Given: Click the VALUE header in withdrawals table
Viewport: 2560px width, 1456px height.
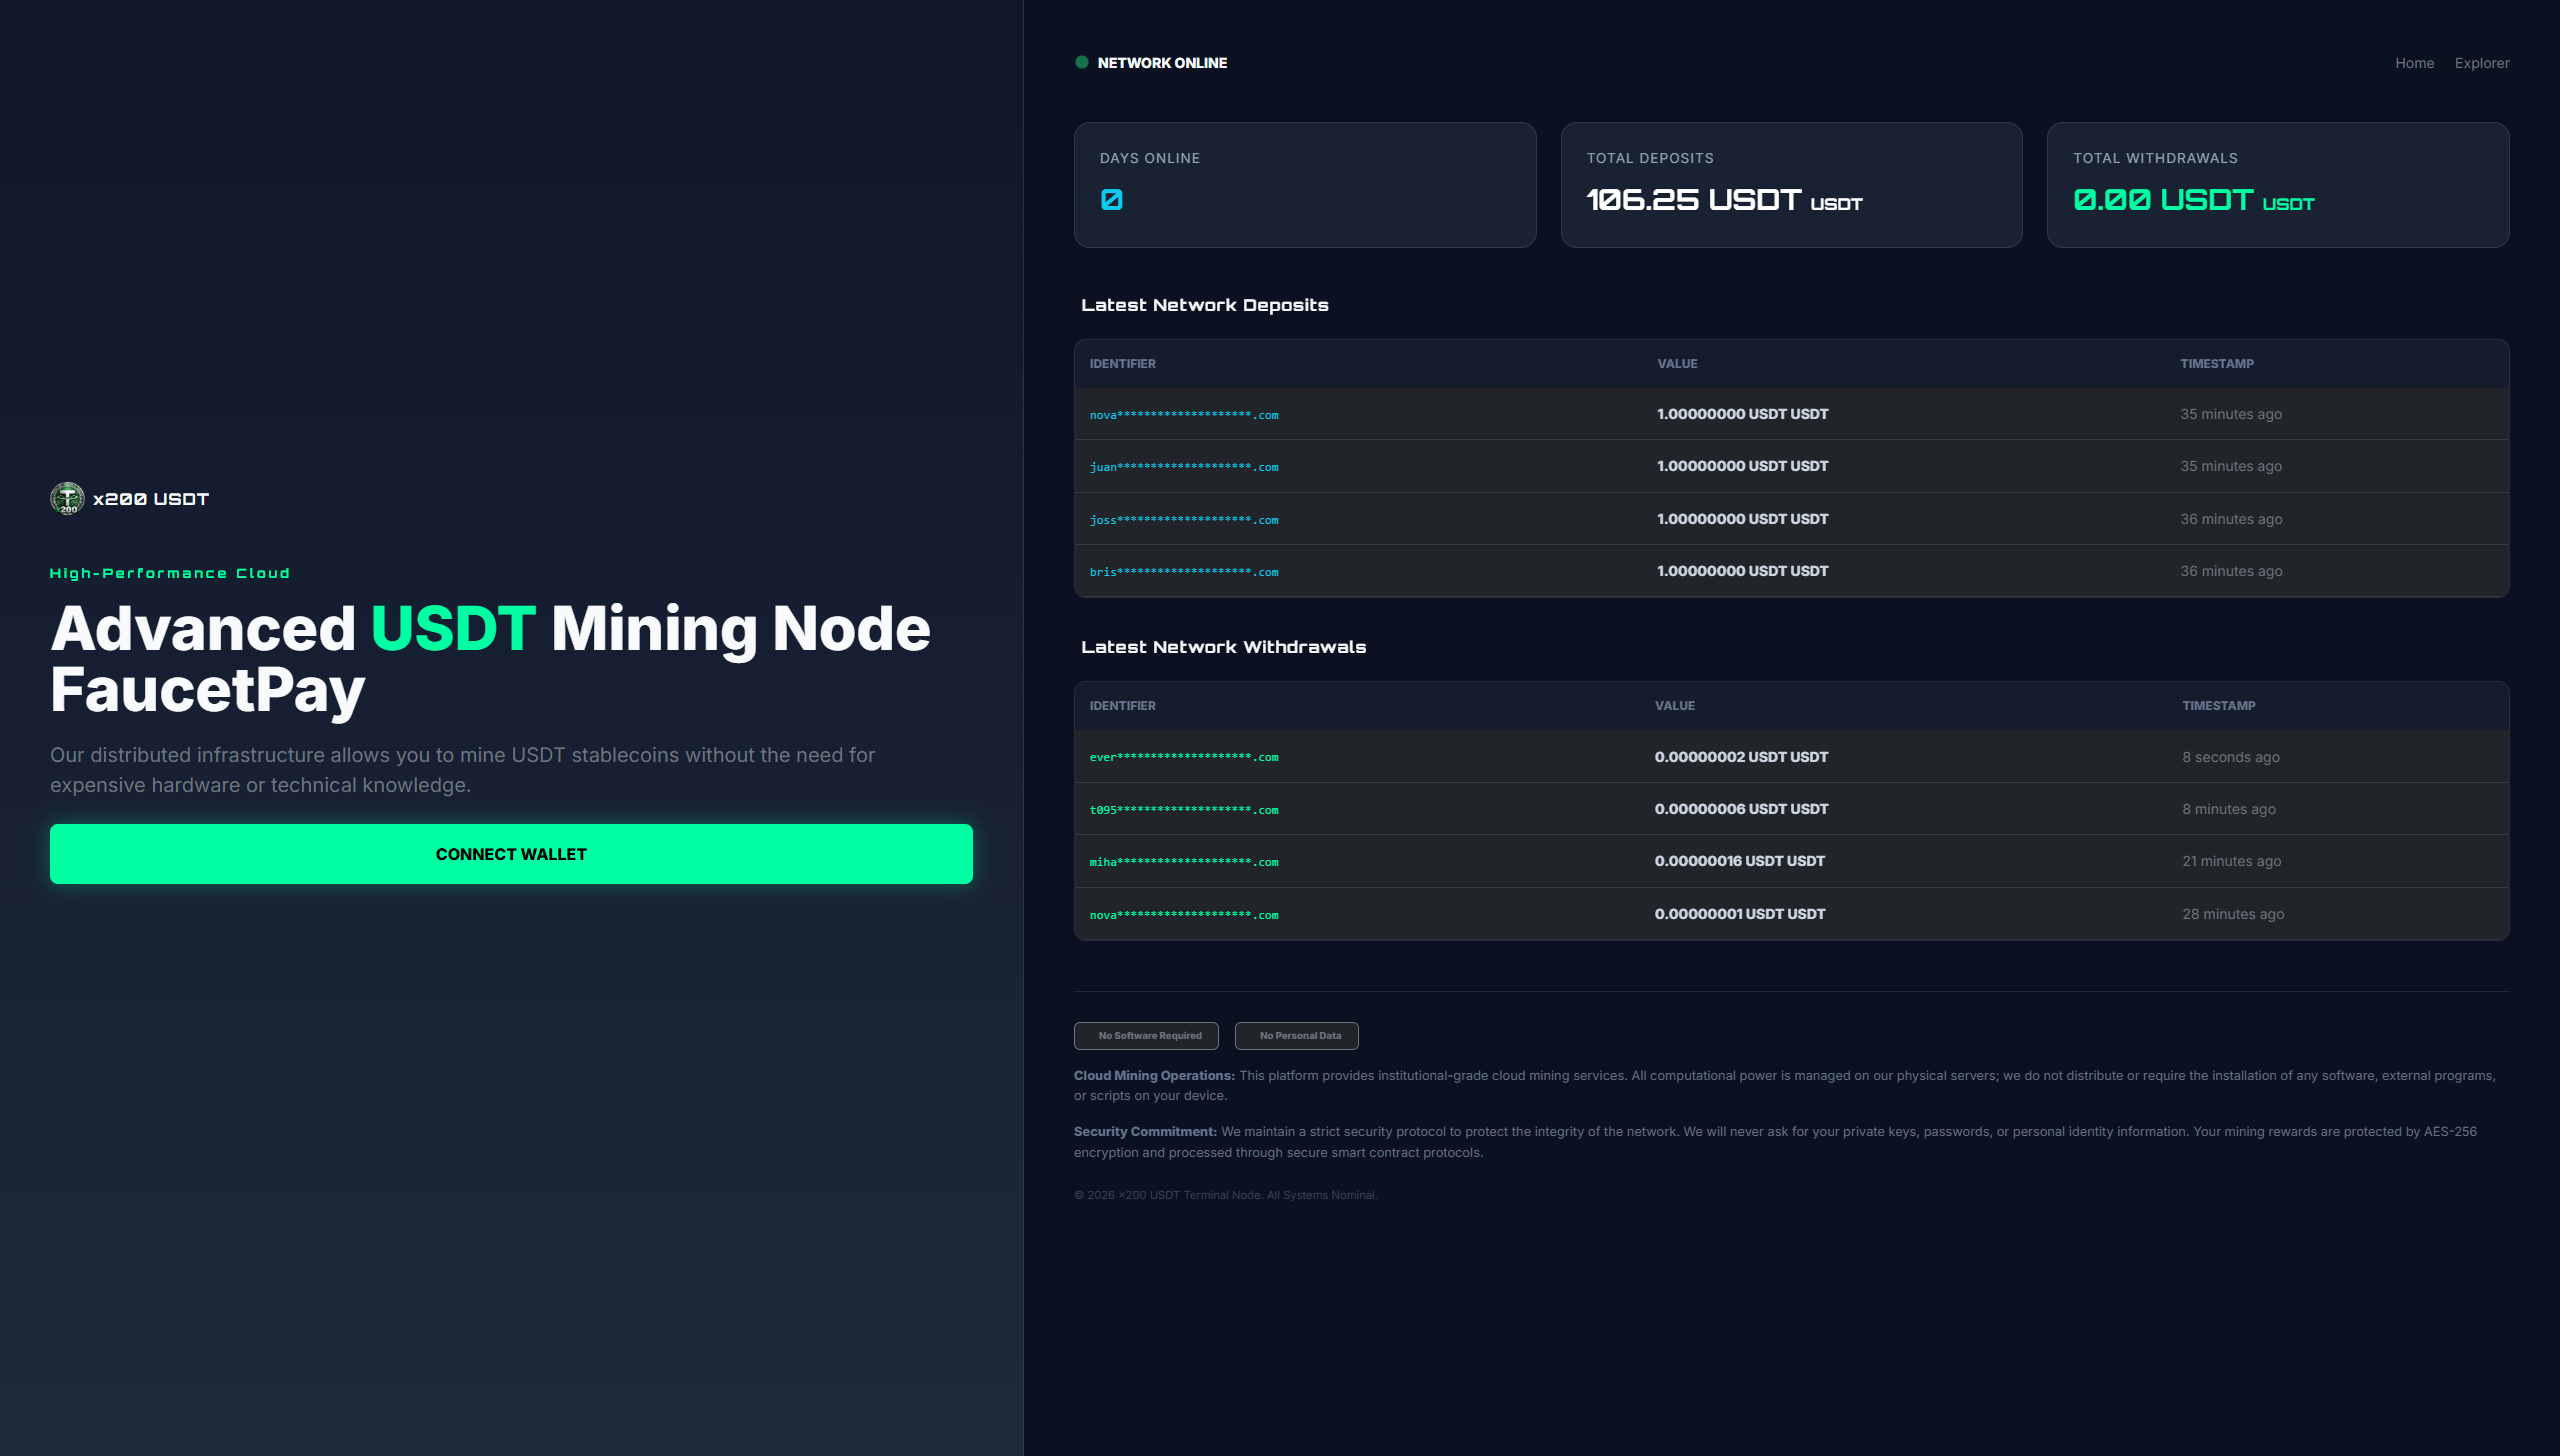Looking at the screenshot, I should (x=1674, y=706).
